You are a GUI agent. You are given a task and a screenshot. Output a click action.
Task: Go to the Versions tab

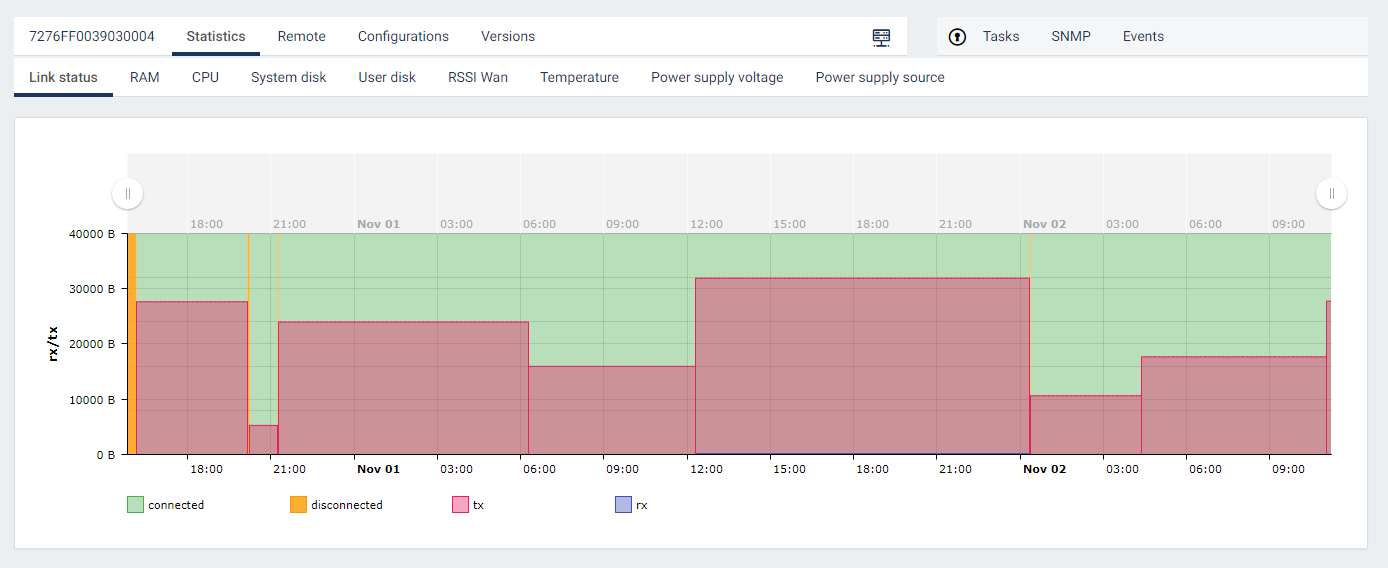pyautogui.click(x=508, y=37)
